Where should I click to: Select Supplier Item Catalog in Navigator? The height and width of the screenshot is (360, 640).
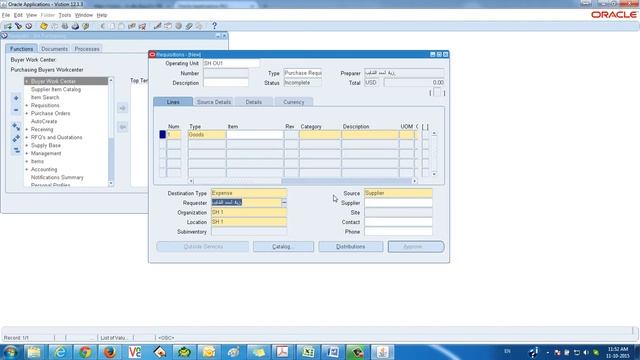point(56,89)
